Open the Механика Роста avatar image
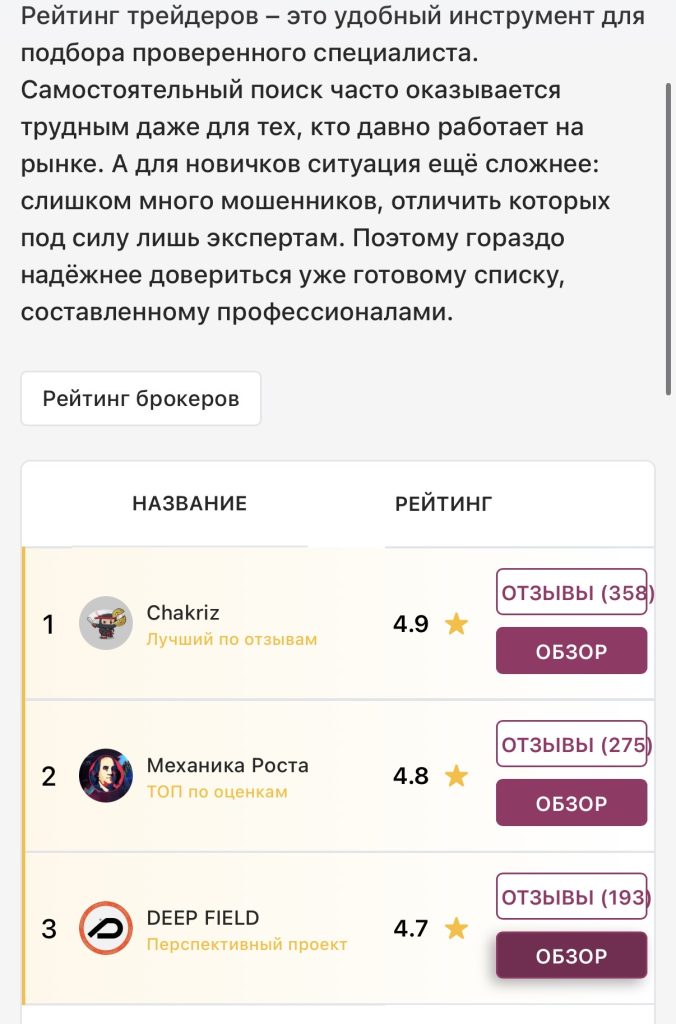Viewport: 676px width, 1024px height. (106, 775)
